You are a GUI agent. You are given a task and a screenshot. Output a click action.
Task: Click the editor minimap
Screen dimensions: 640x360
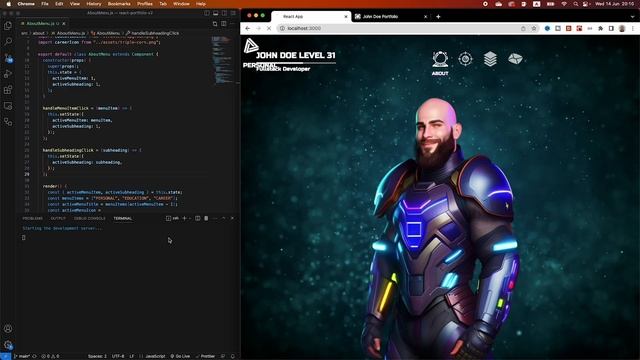pyautogui.click(x=222, y=60)
